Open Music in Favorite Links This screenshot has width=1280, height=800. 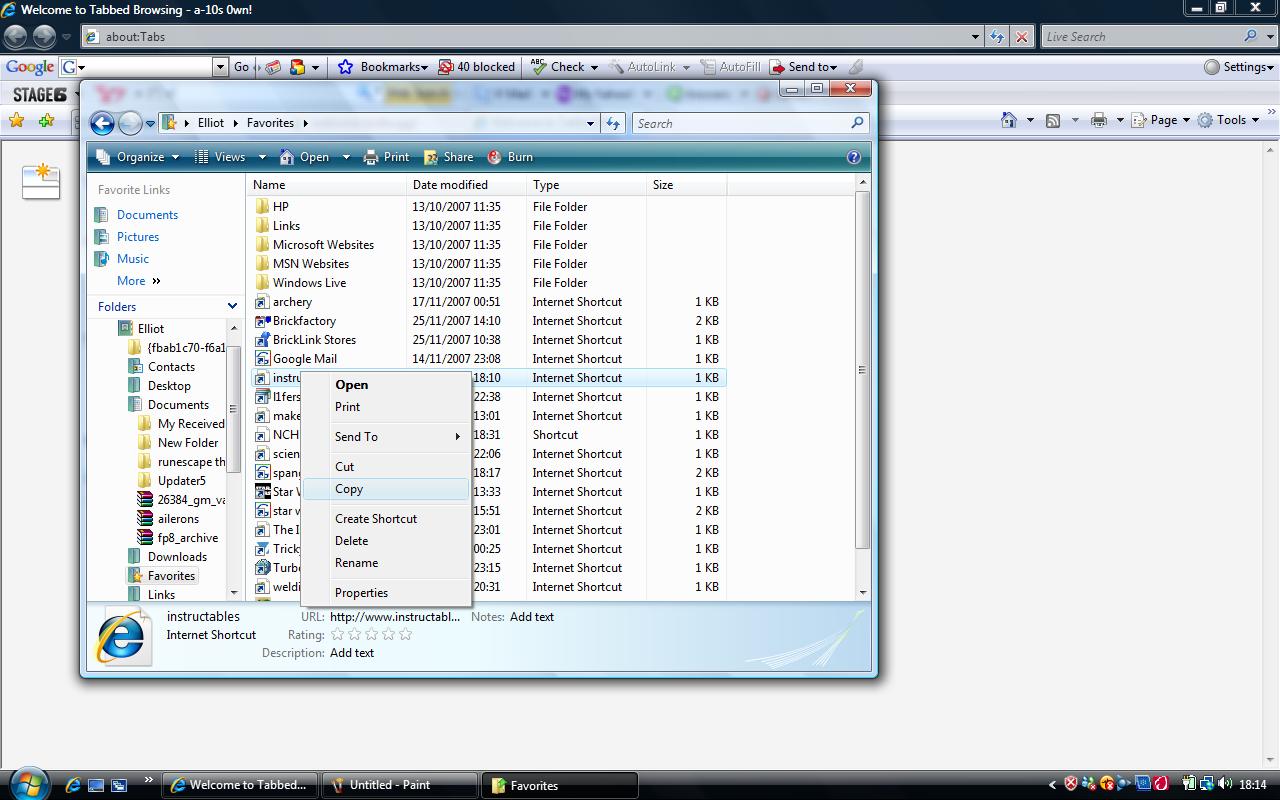point(133,259)
